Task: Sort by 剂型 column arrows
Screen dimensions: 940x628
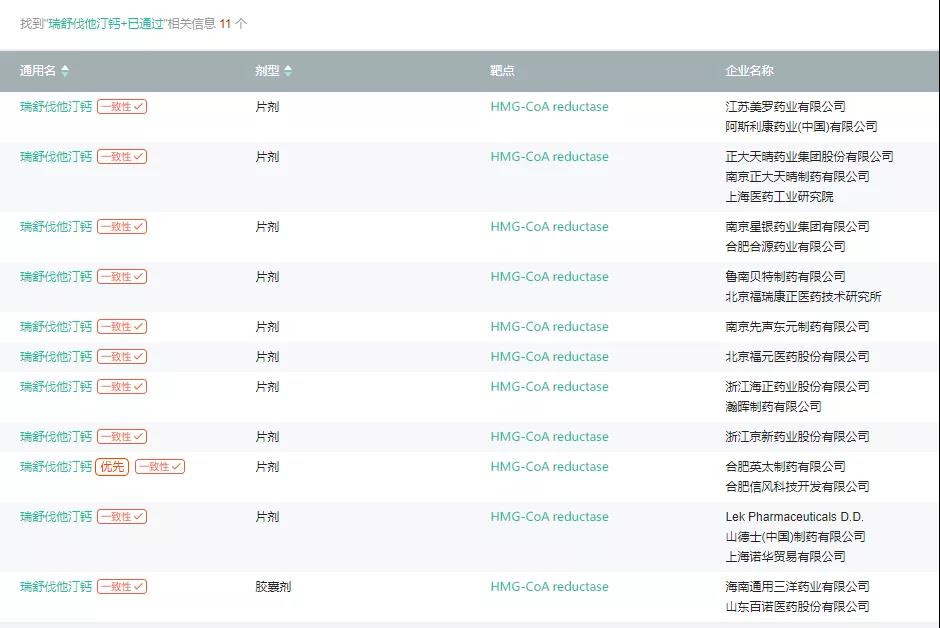Action: tap(288, 71)
